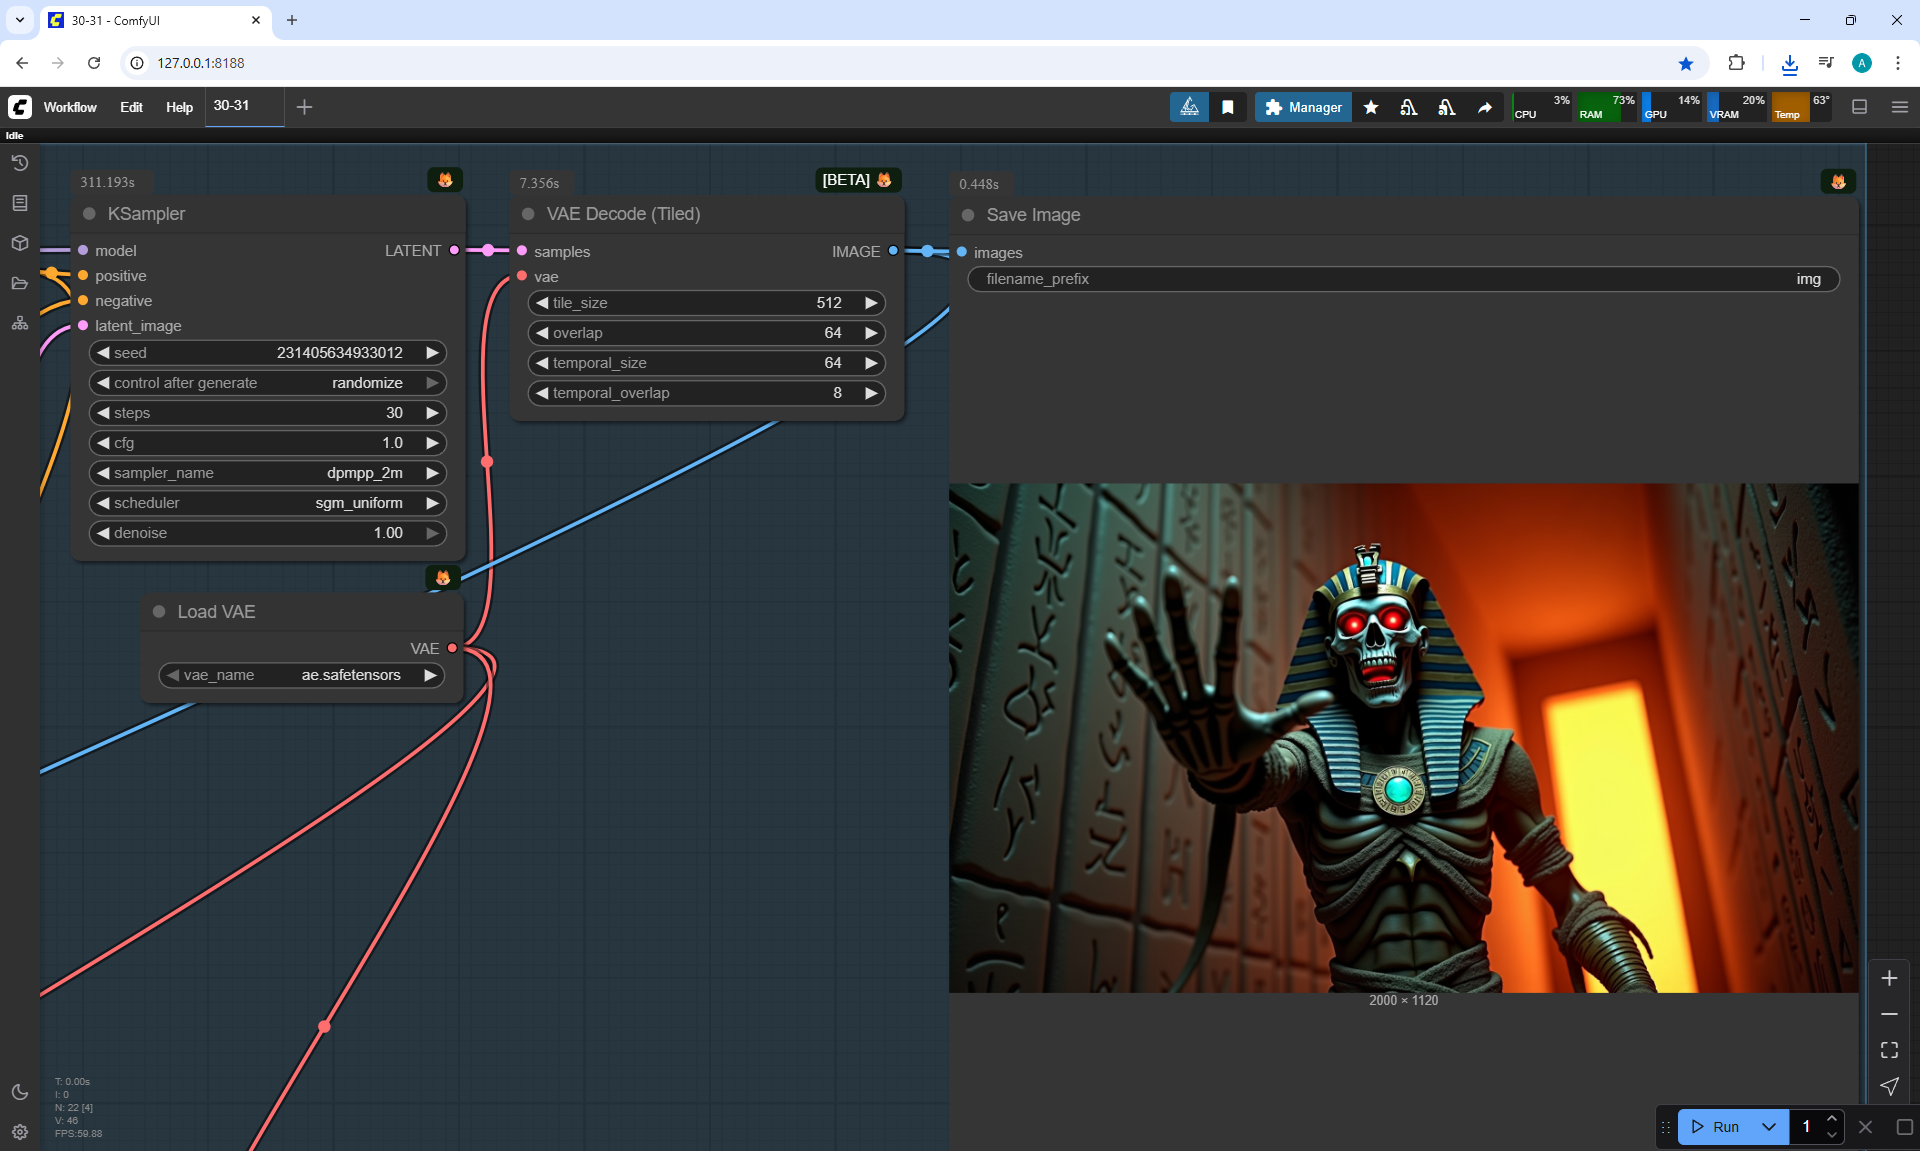The image size is (1920, 1151).
Task: Open the queue history sidebar icon
Action: click(x=20, y=163)
